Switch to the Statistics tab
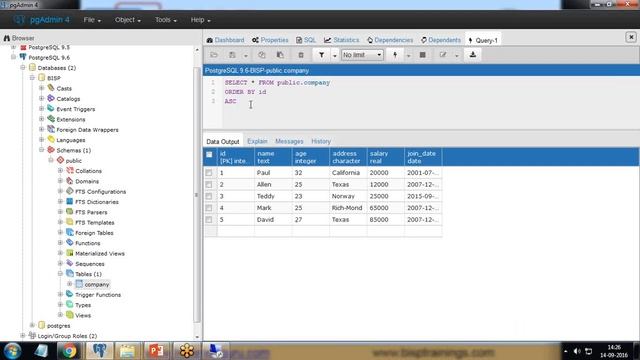This screenshot has width=640, height=360. 342,40
